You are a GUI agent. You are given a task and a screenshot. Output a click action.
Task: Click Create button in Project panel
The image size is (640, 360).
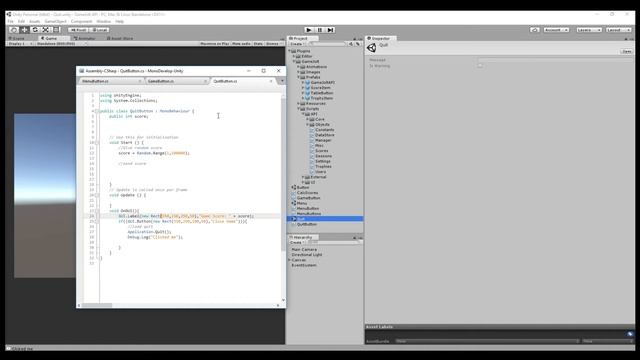click(297, 44)
